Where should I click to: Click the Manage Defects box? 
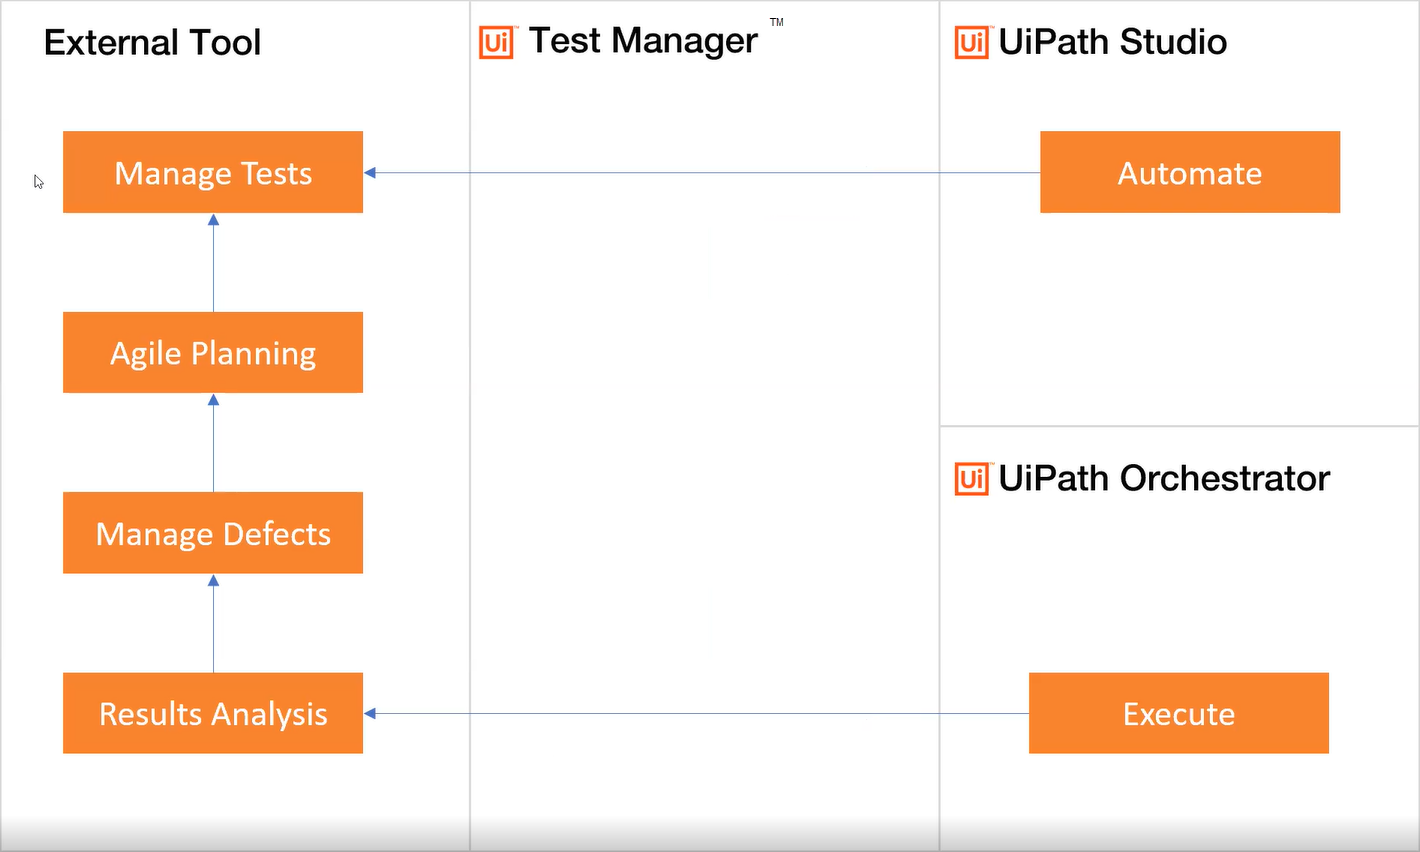point(213,533)
